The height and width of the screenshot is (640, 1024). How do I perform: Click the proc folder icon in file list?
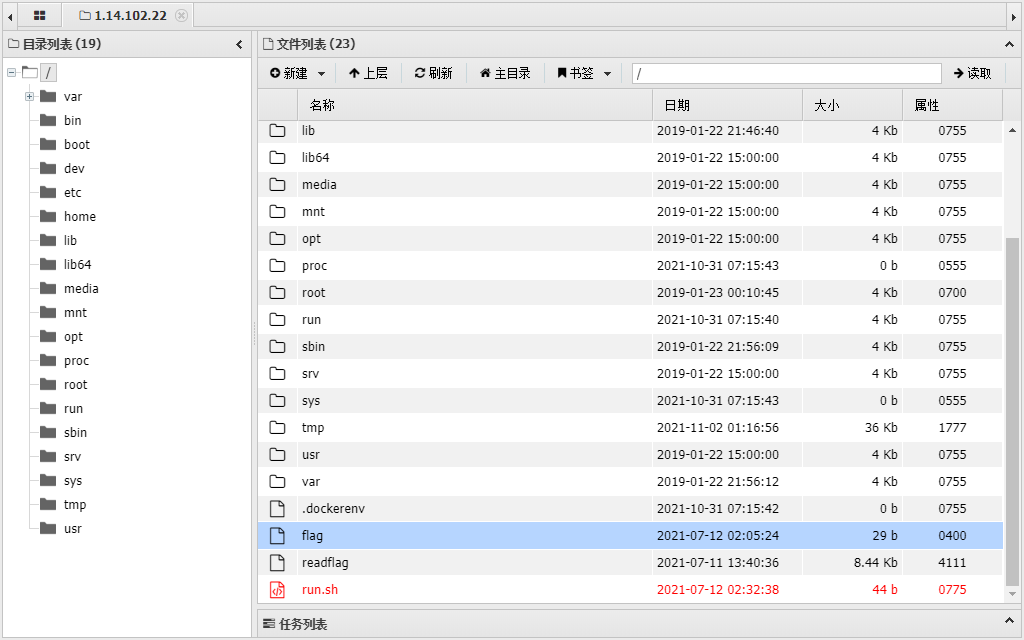coord(278,266)
